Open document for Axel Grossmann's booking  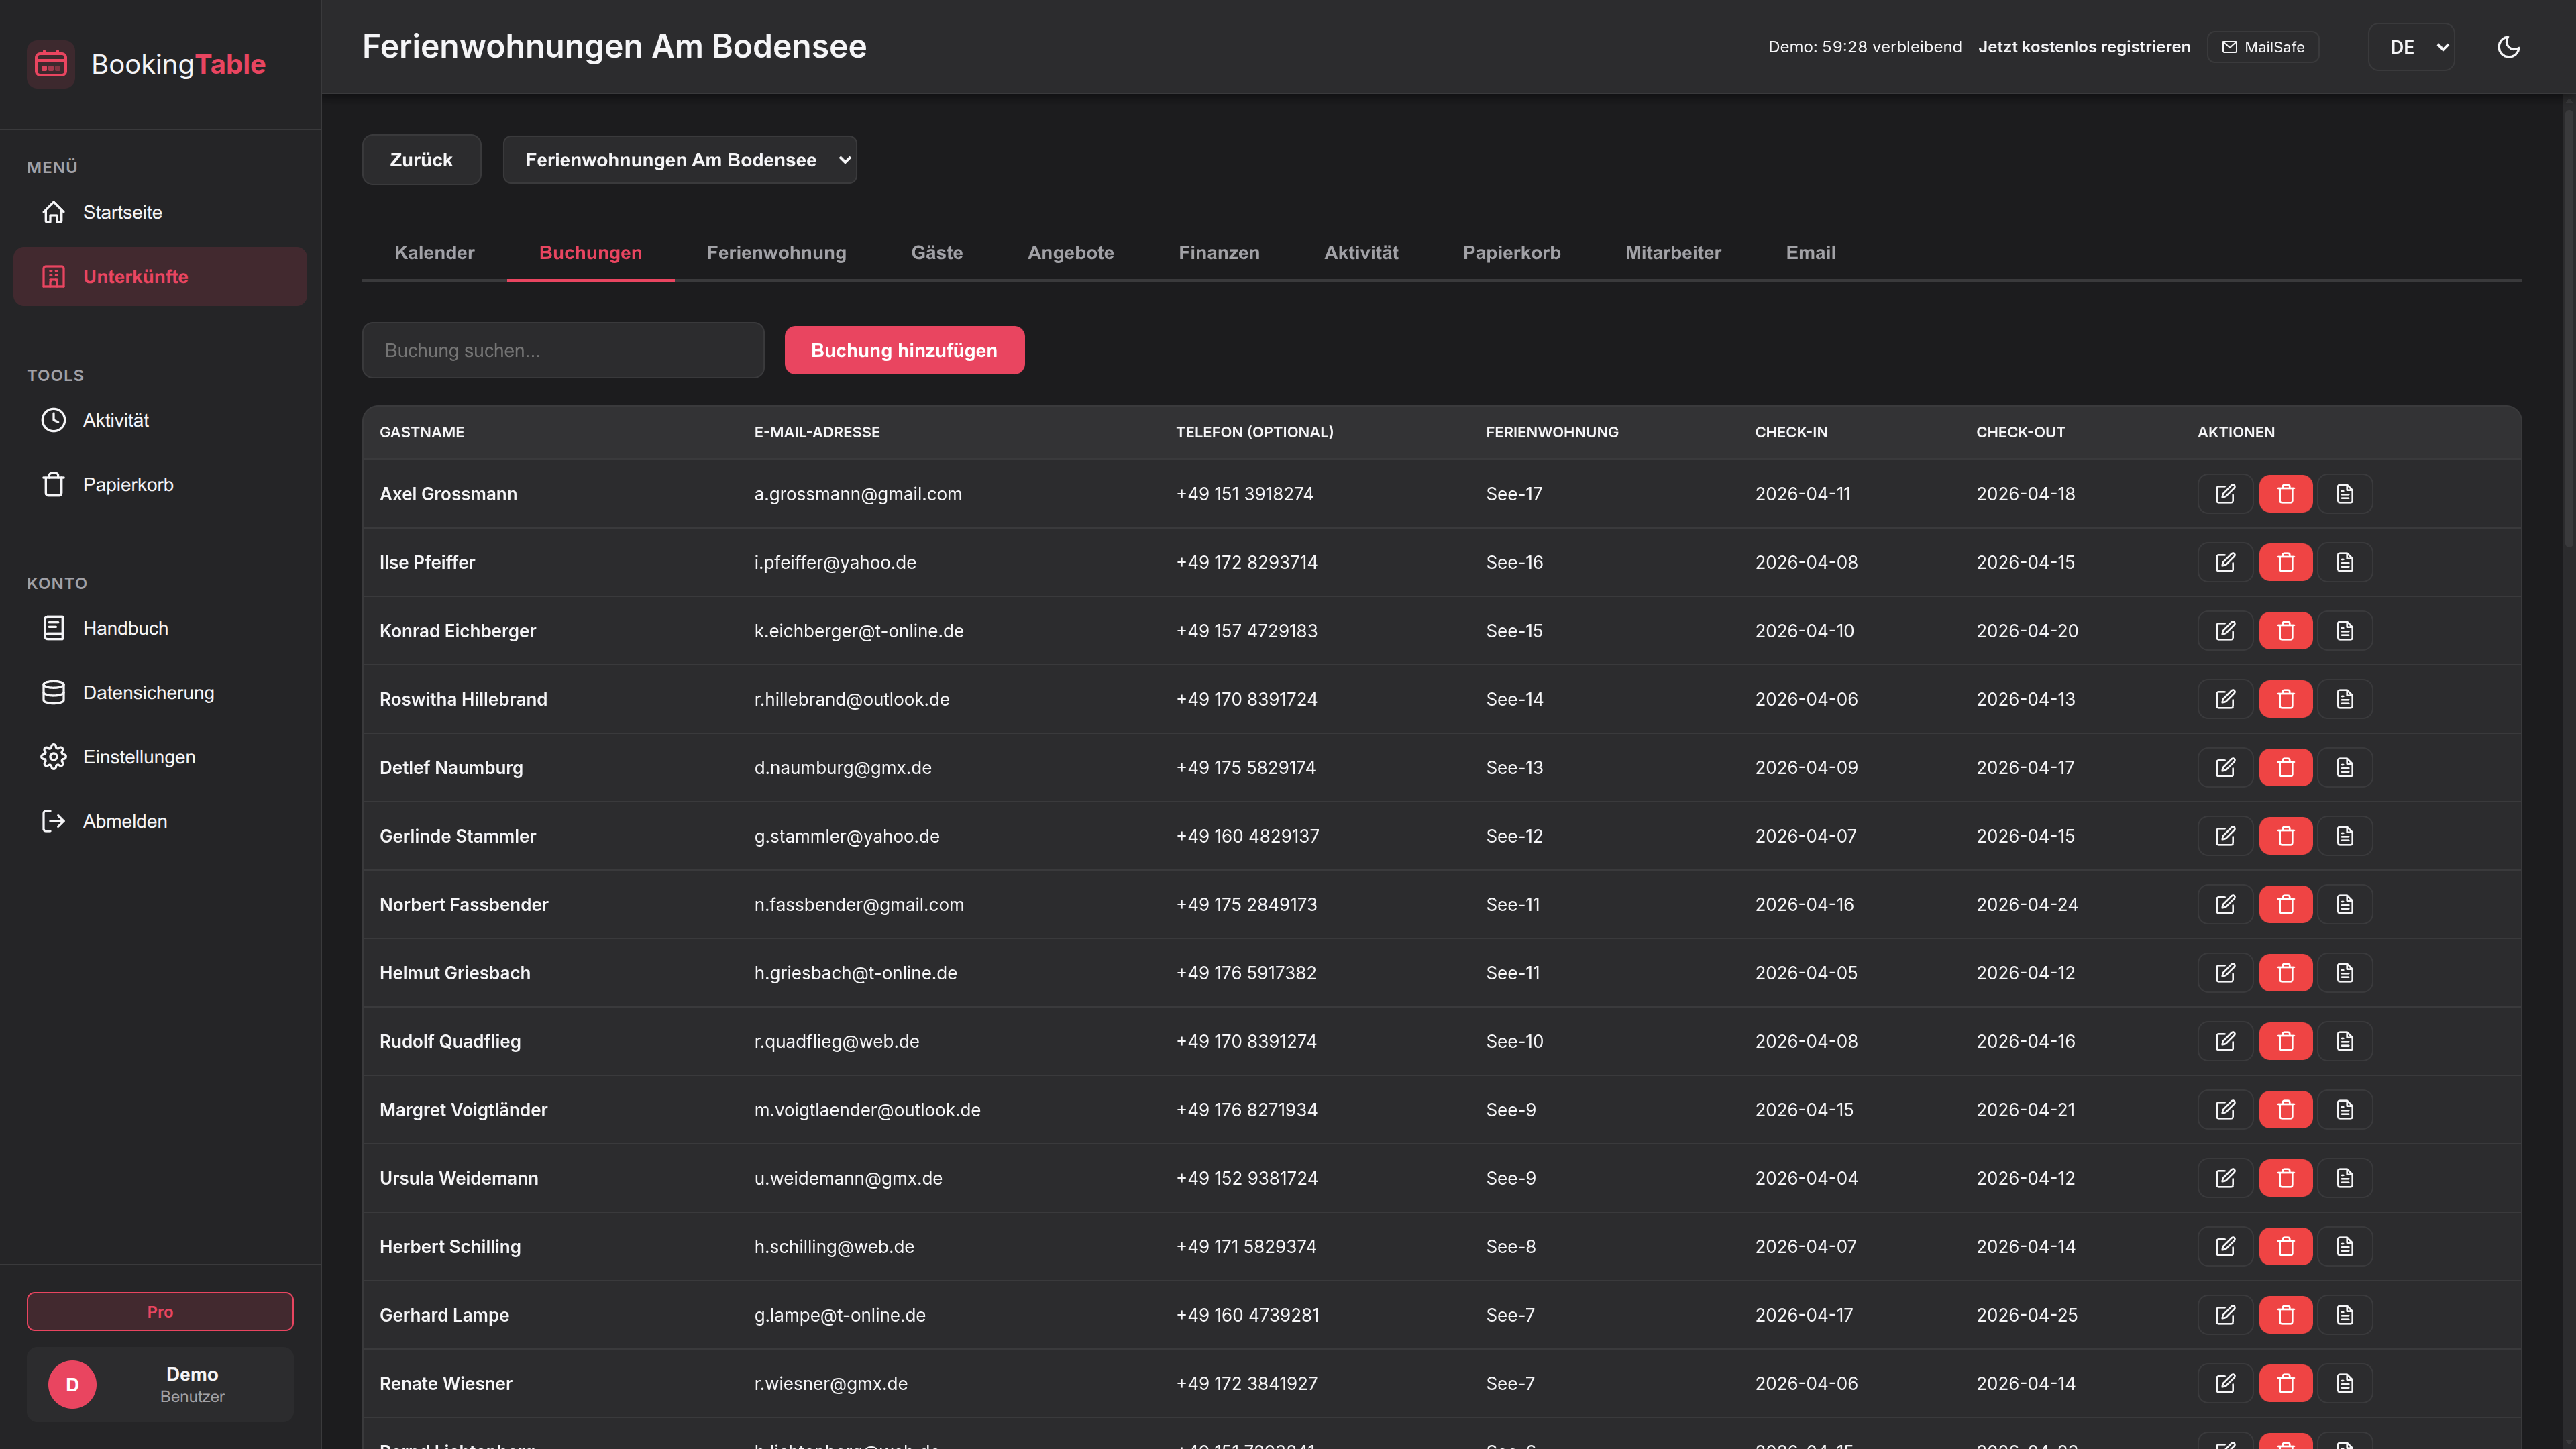[x=2345, y=494]
